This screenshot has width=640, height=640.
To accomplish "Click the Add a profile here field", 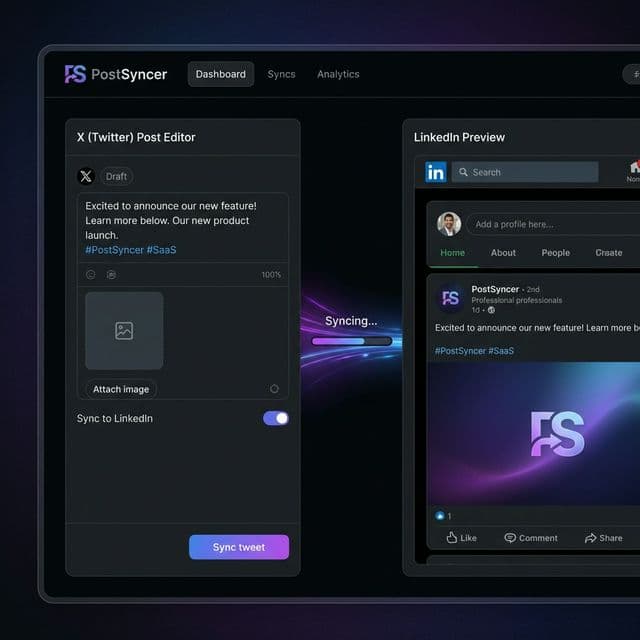I will 553,224.
